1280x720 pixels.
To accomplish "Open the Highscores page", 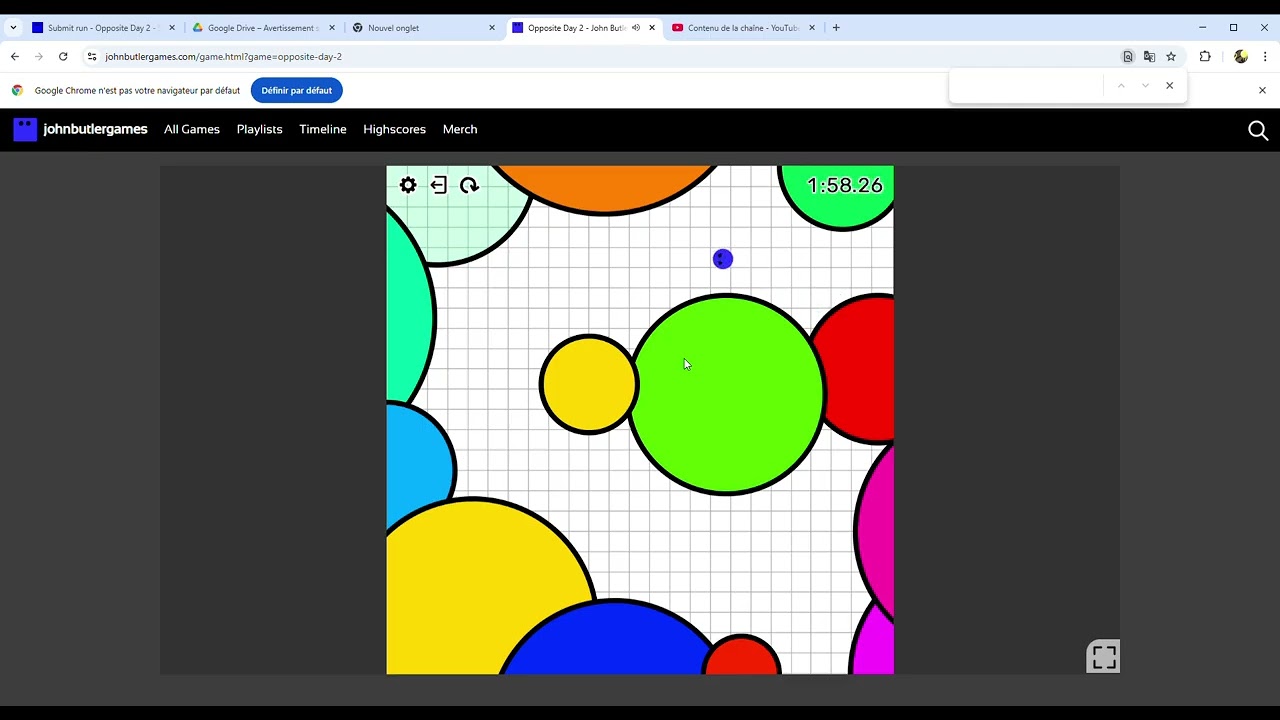I will point(394,129).
